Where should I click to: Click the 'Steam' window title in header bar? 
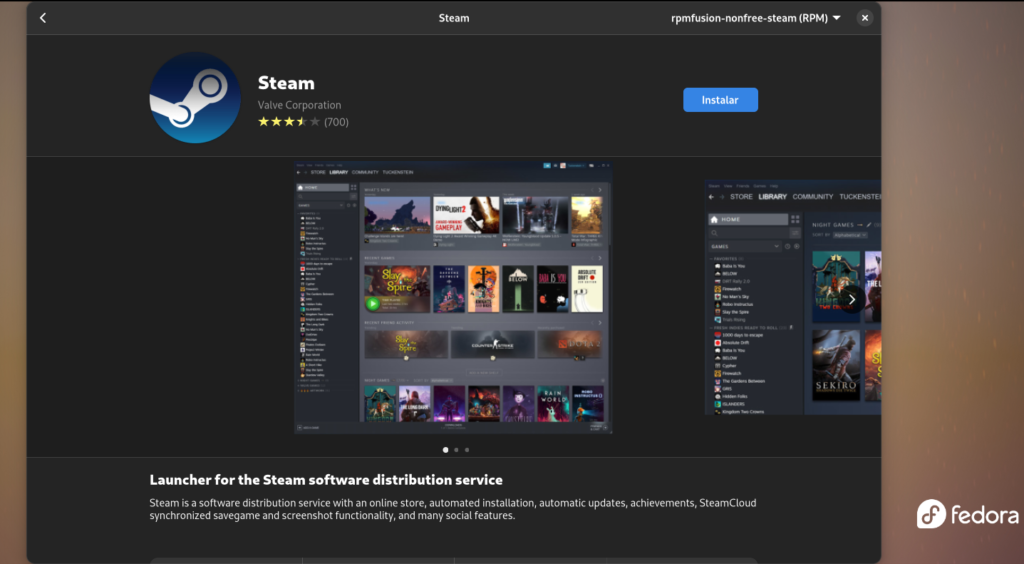[x=454, y=18]
